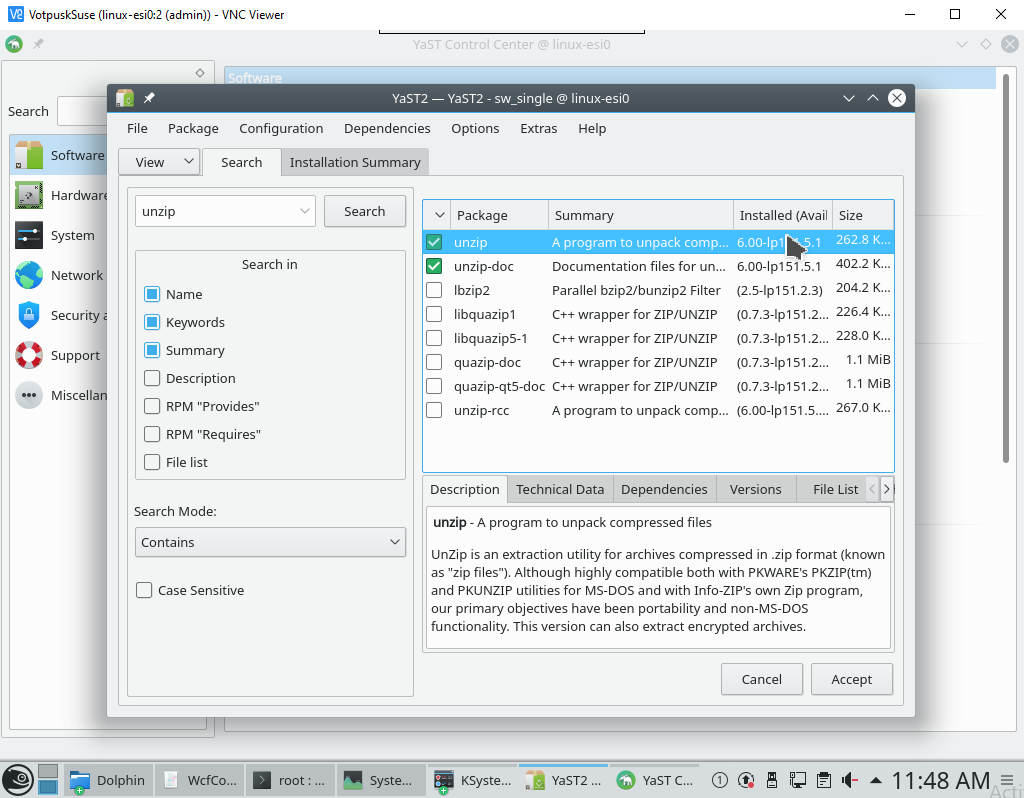Click the status column header arrow
The image size is (1024, 798).
pyautogui.click(x=439, y=215)
